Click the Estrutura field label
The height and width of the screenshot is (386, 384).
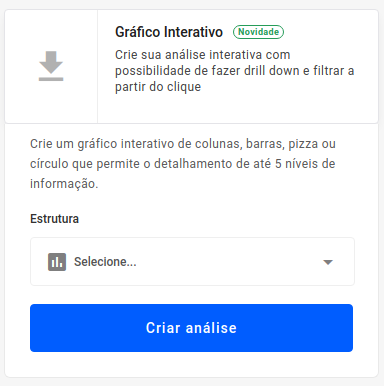pos(55,219)
